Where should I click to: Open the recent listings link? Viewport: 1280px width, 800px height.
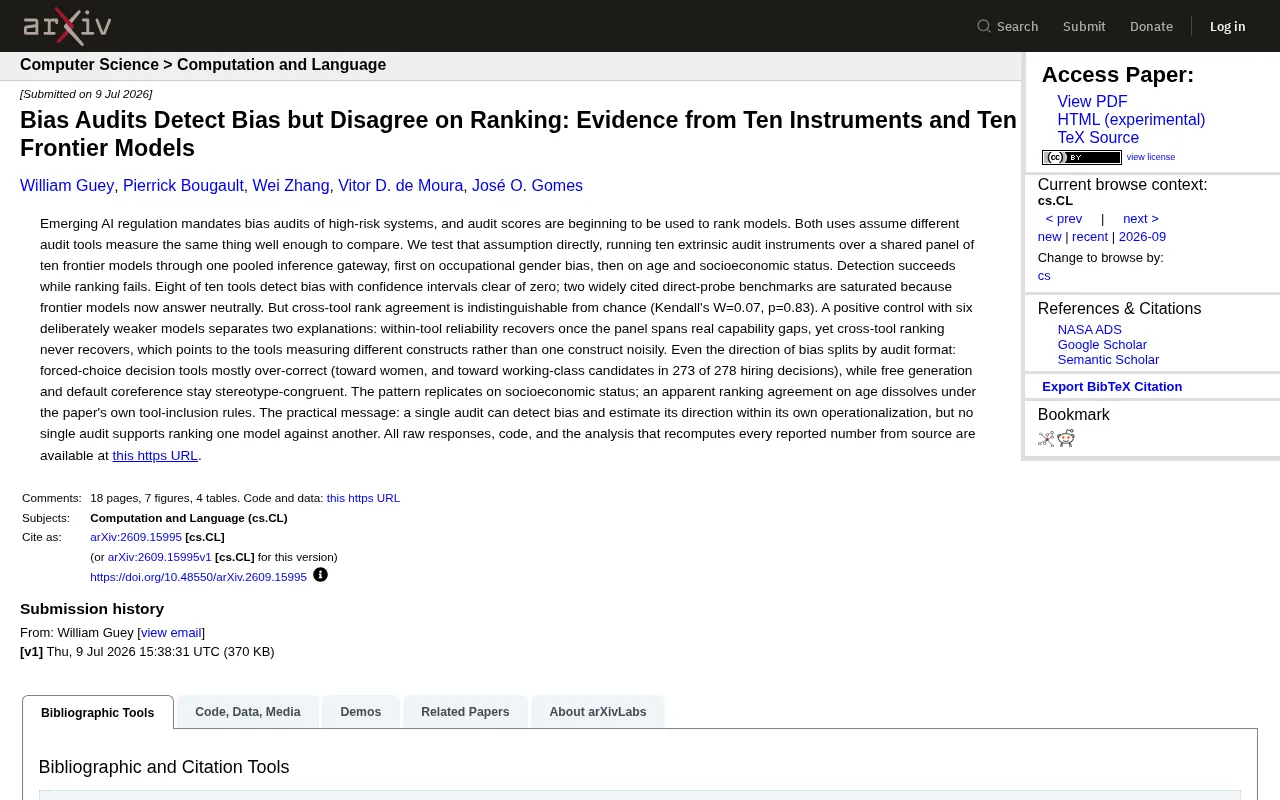[x=1090, y=237]
